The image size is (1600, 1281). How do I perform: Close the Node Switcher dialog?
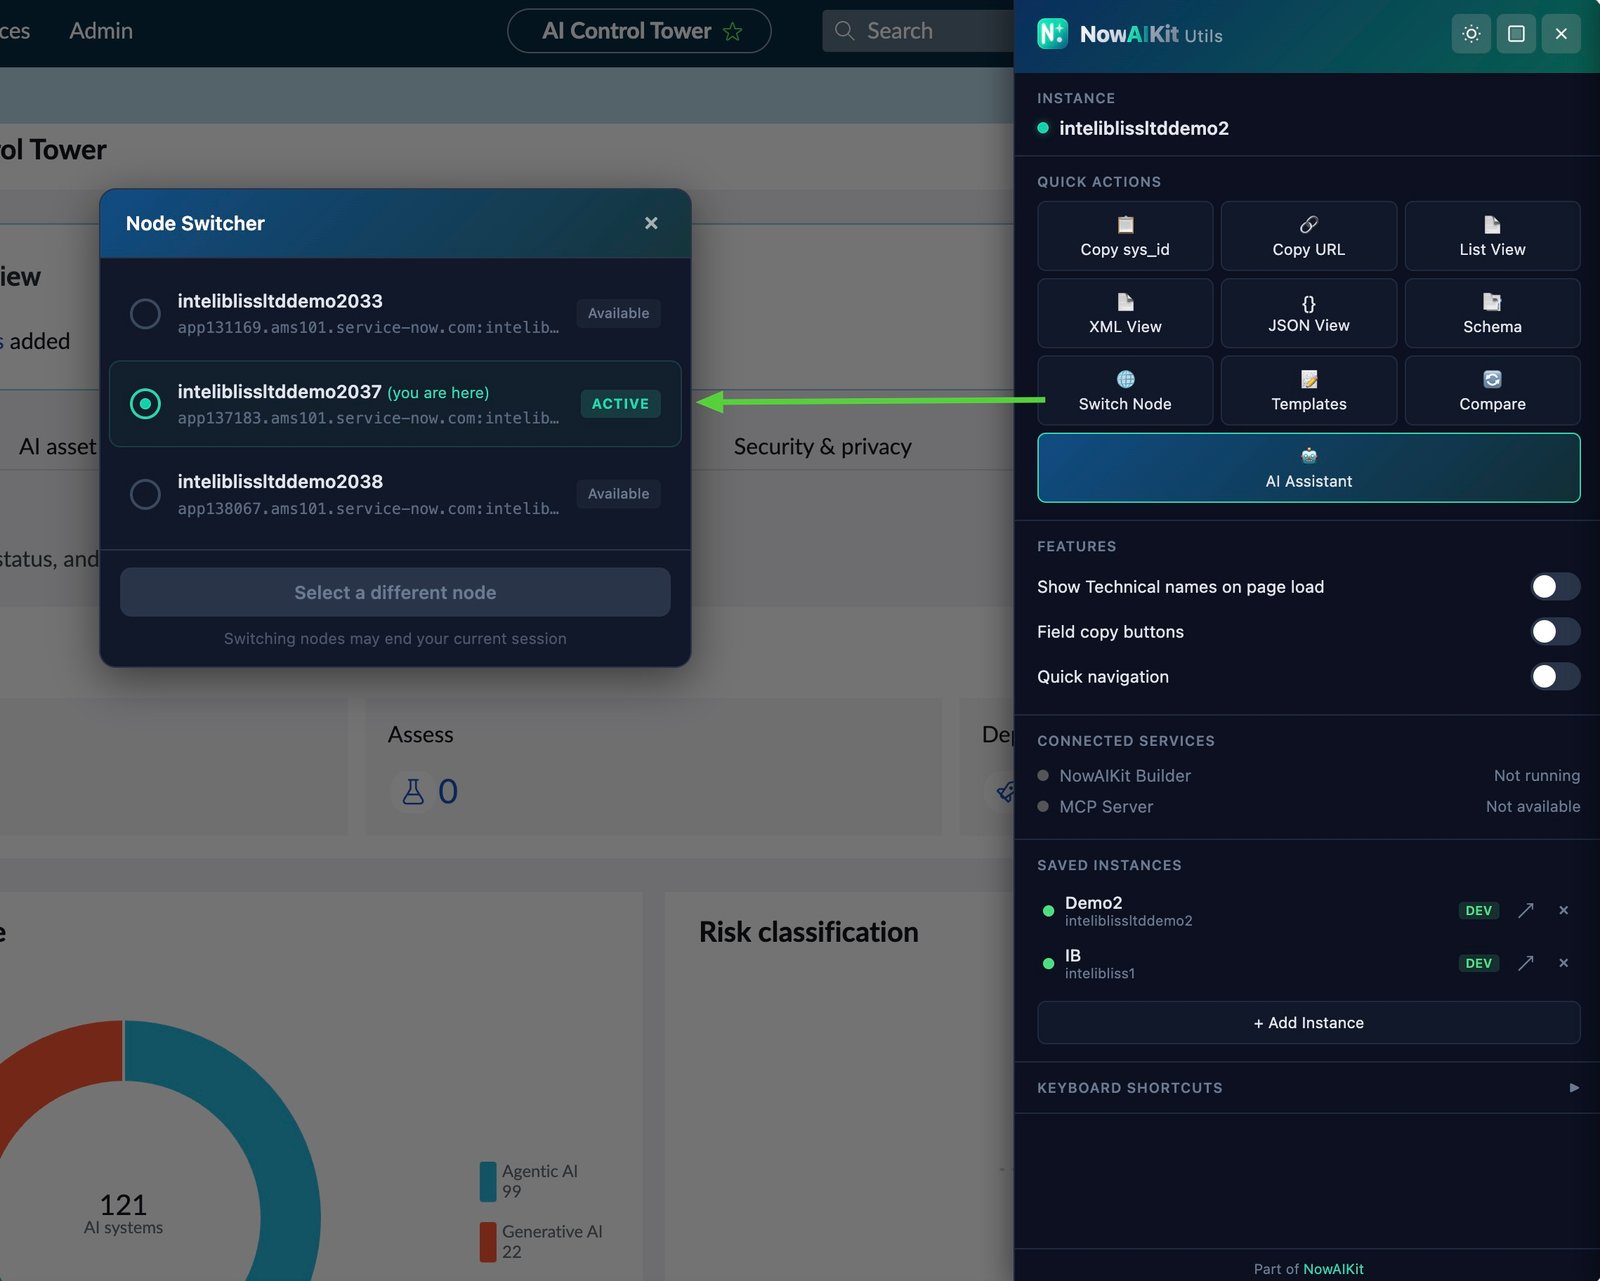click(x=651, y=223)
